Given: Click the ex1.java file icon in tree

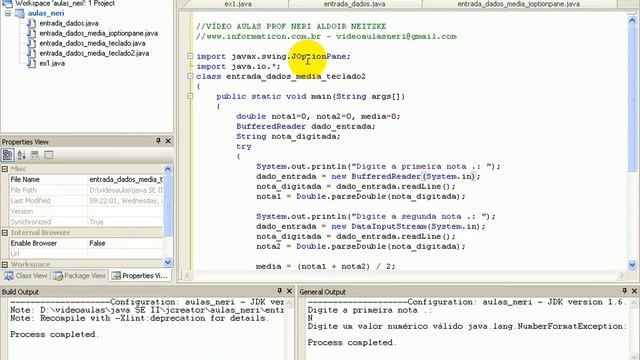Looking at the screenshot, I should 31,63.
